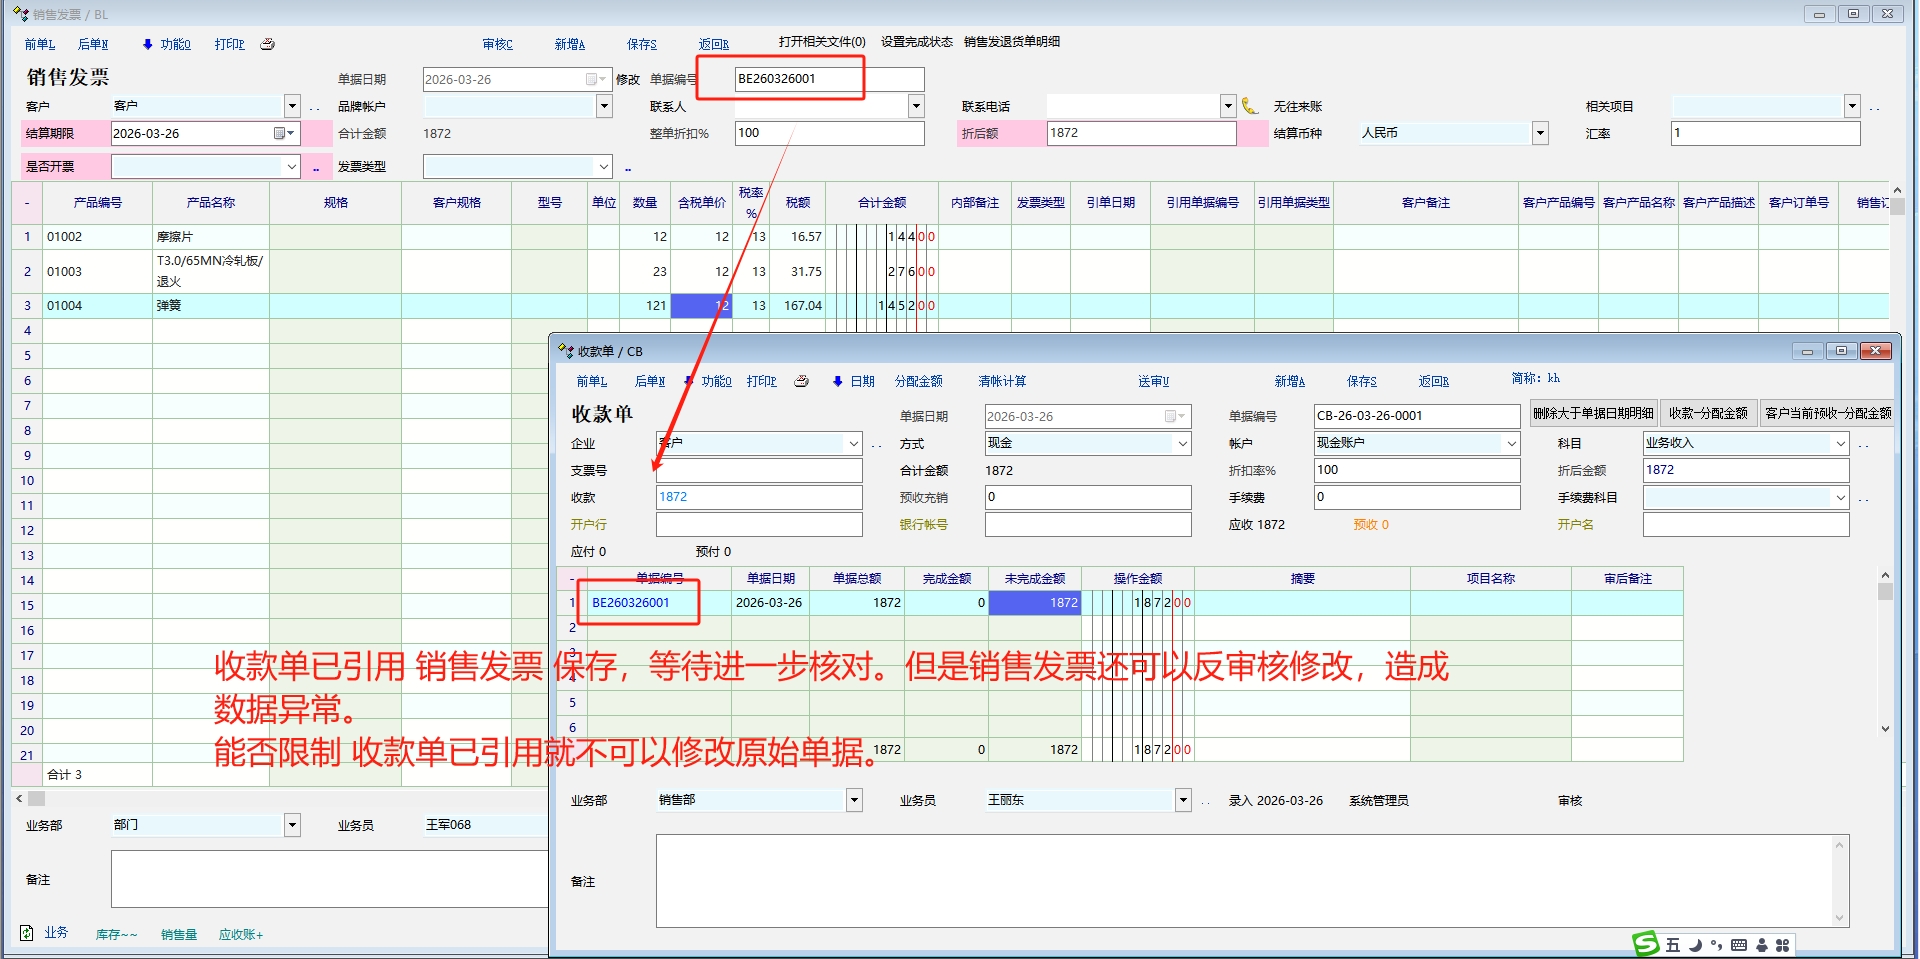The height and width of the screenshot is (959, 1920).
Task: Click the phone icon beside 联系电话
Action: tap(1249, 106)
